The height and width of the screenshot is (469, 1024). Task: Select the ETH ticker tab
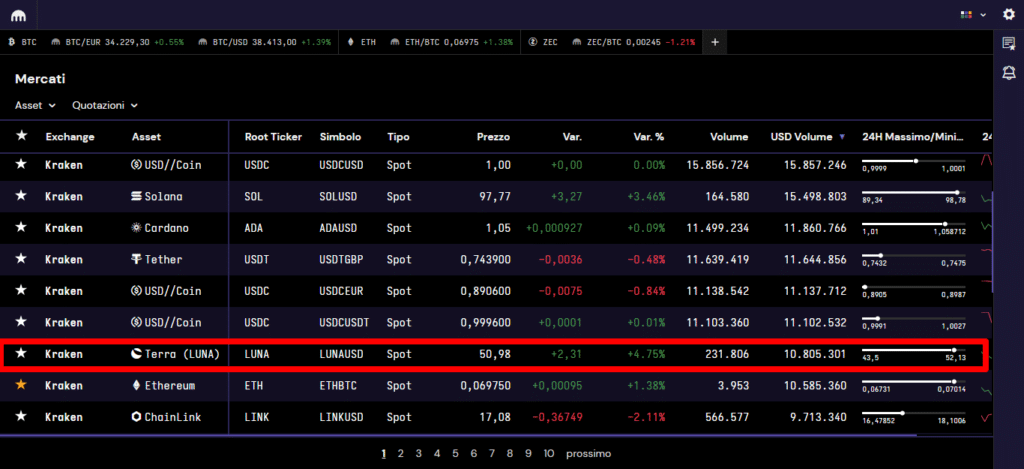click(x=362, y=42)
